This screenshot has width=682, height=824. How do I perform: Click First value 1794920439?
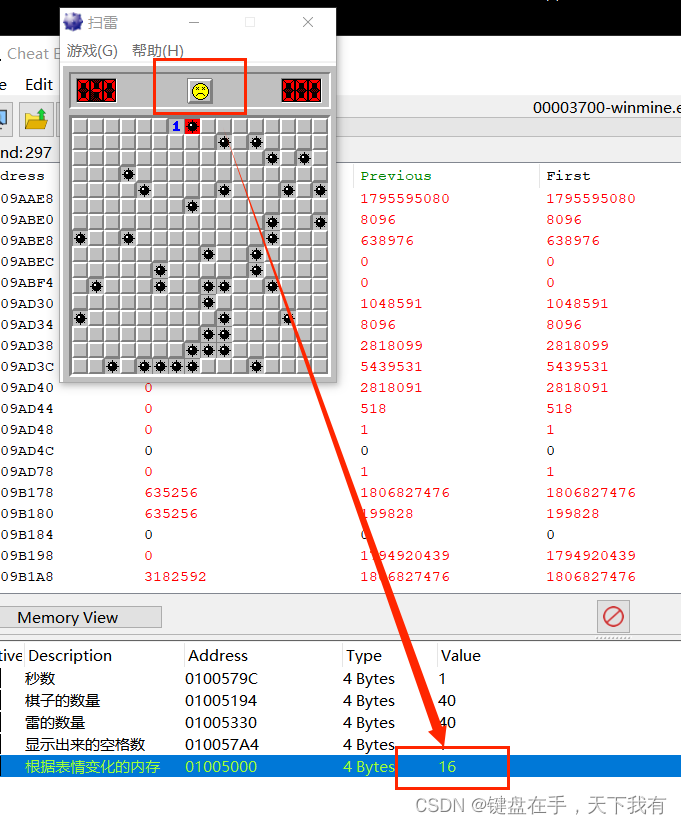pyautogui.click(x=591, y=556)
